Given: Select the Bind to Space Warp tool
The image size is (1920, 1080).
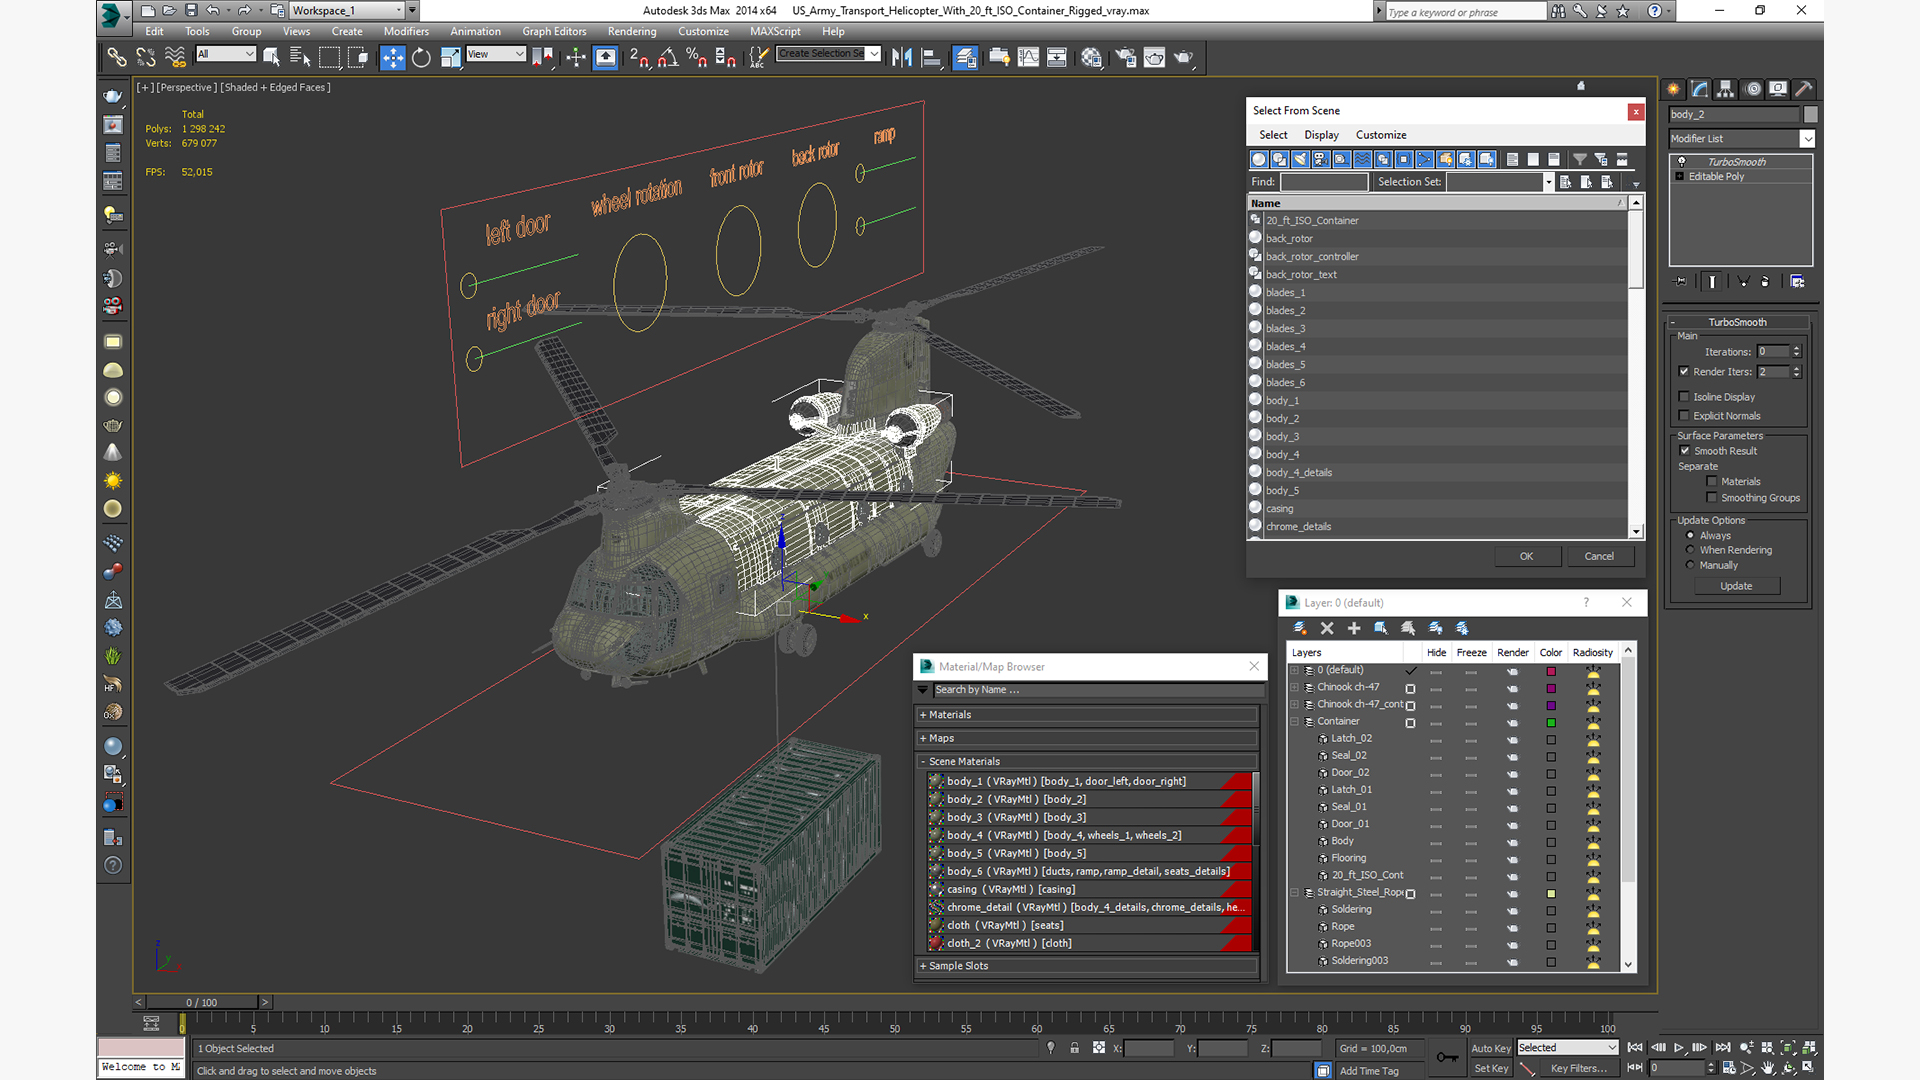Looking at the screenshot, I should [175, 57].
